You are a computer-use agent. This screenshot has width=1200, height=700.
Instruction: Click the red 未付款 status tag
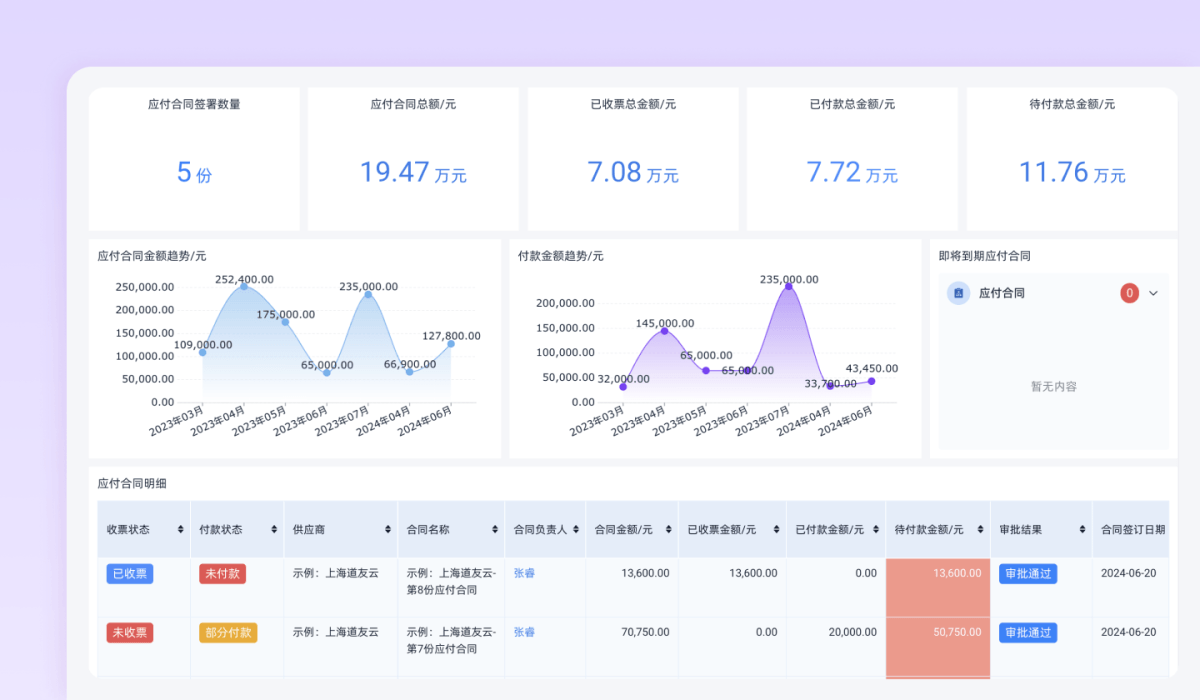point(222,574)
